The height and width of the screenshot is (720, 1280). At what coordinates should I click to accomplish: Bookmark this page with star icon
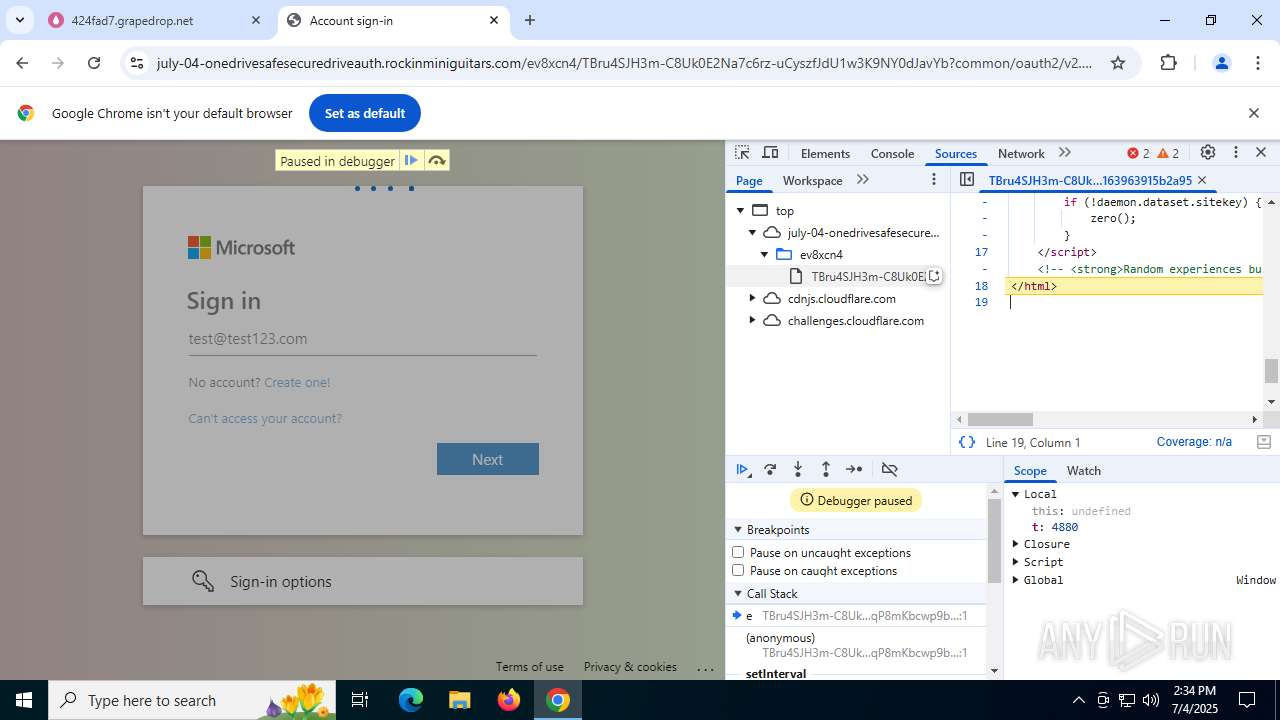tap(1118, 63)
